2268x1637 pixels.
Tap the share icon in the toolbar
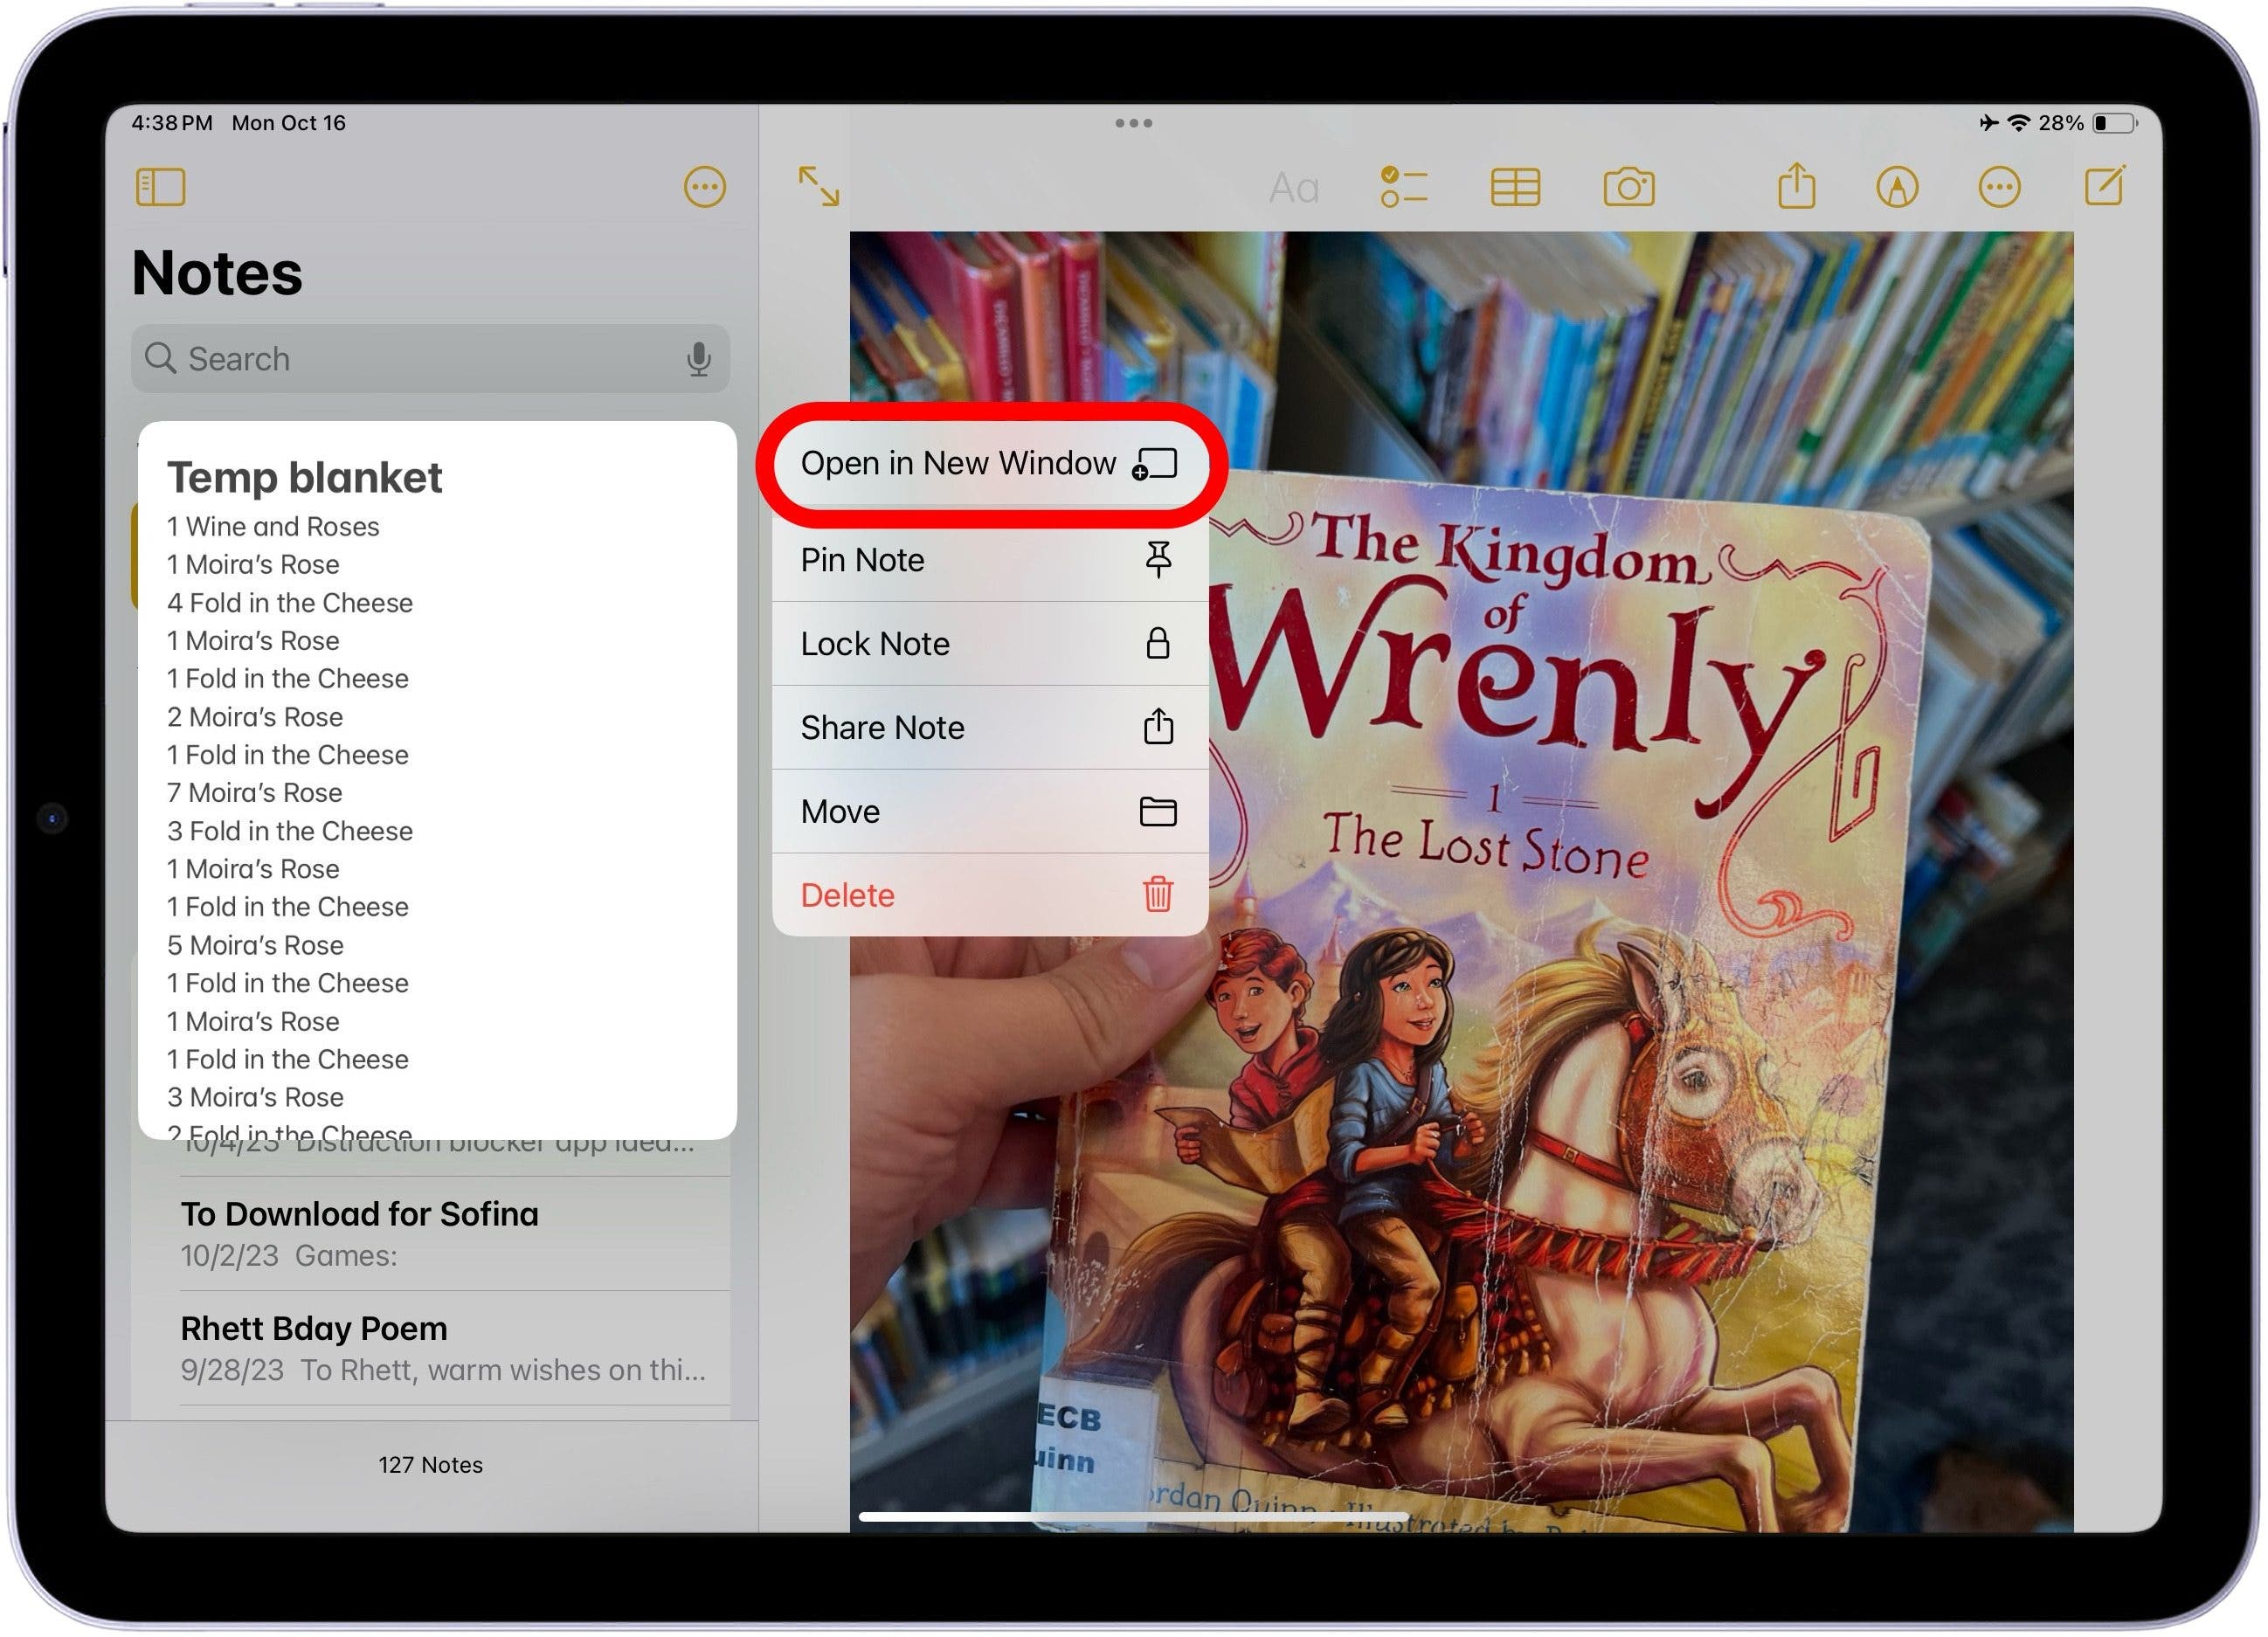(x=1795, y=186)
